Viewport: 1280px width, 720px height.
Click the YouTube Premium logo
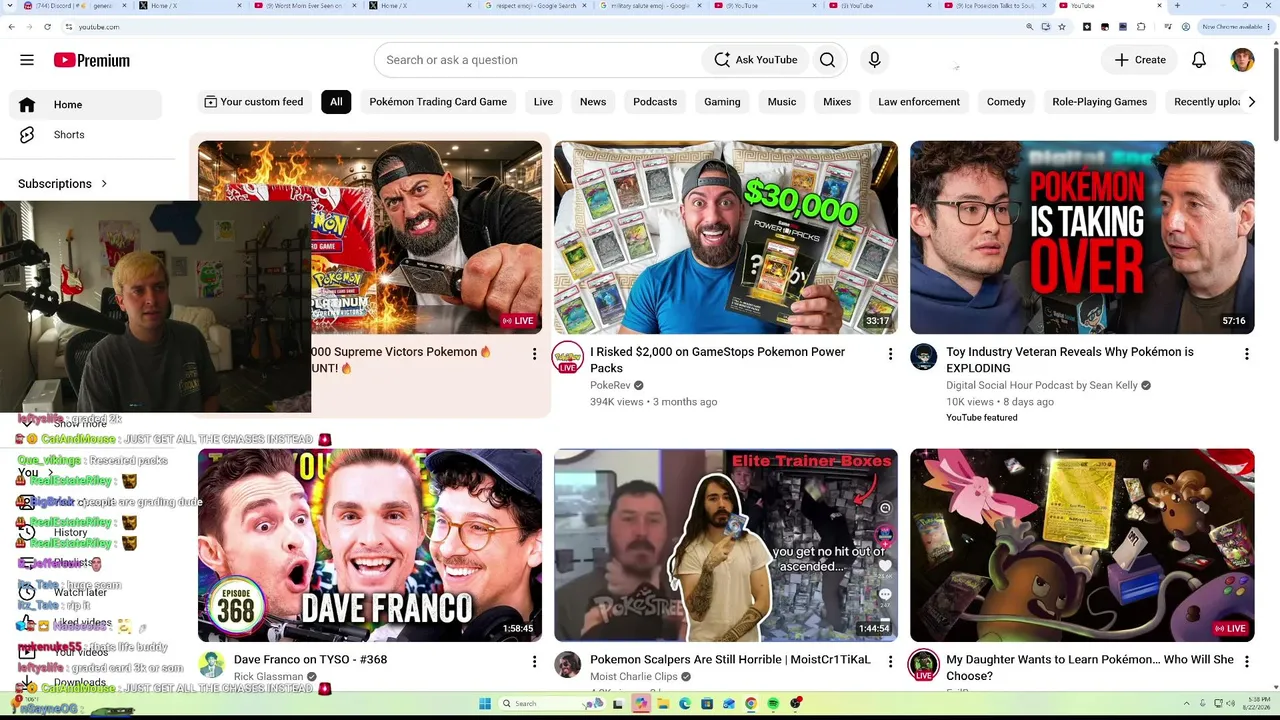(92, 60)
